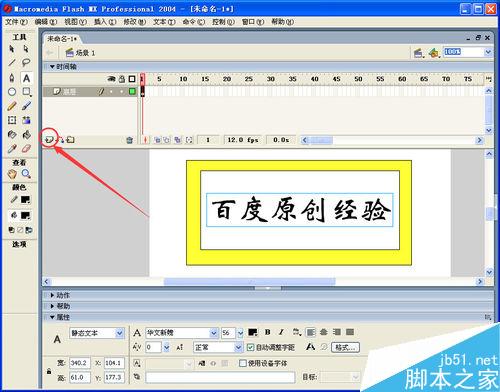Select the Line tool

click(x=12, y=62)
